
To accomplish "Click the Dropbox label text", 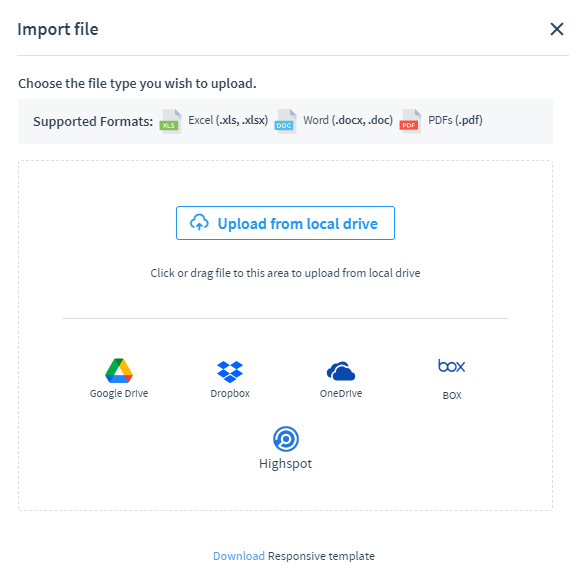I will click(230, 394).
